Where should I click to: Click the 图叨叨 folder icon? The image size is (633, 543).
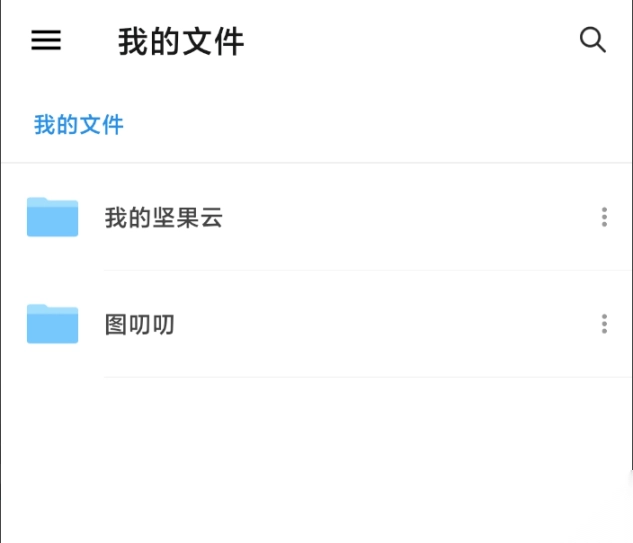pyautogui.click(x=52, y=324)
